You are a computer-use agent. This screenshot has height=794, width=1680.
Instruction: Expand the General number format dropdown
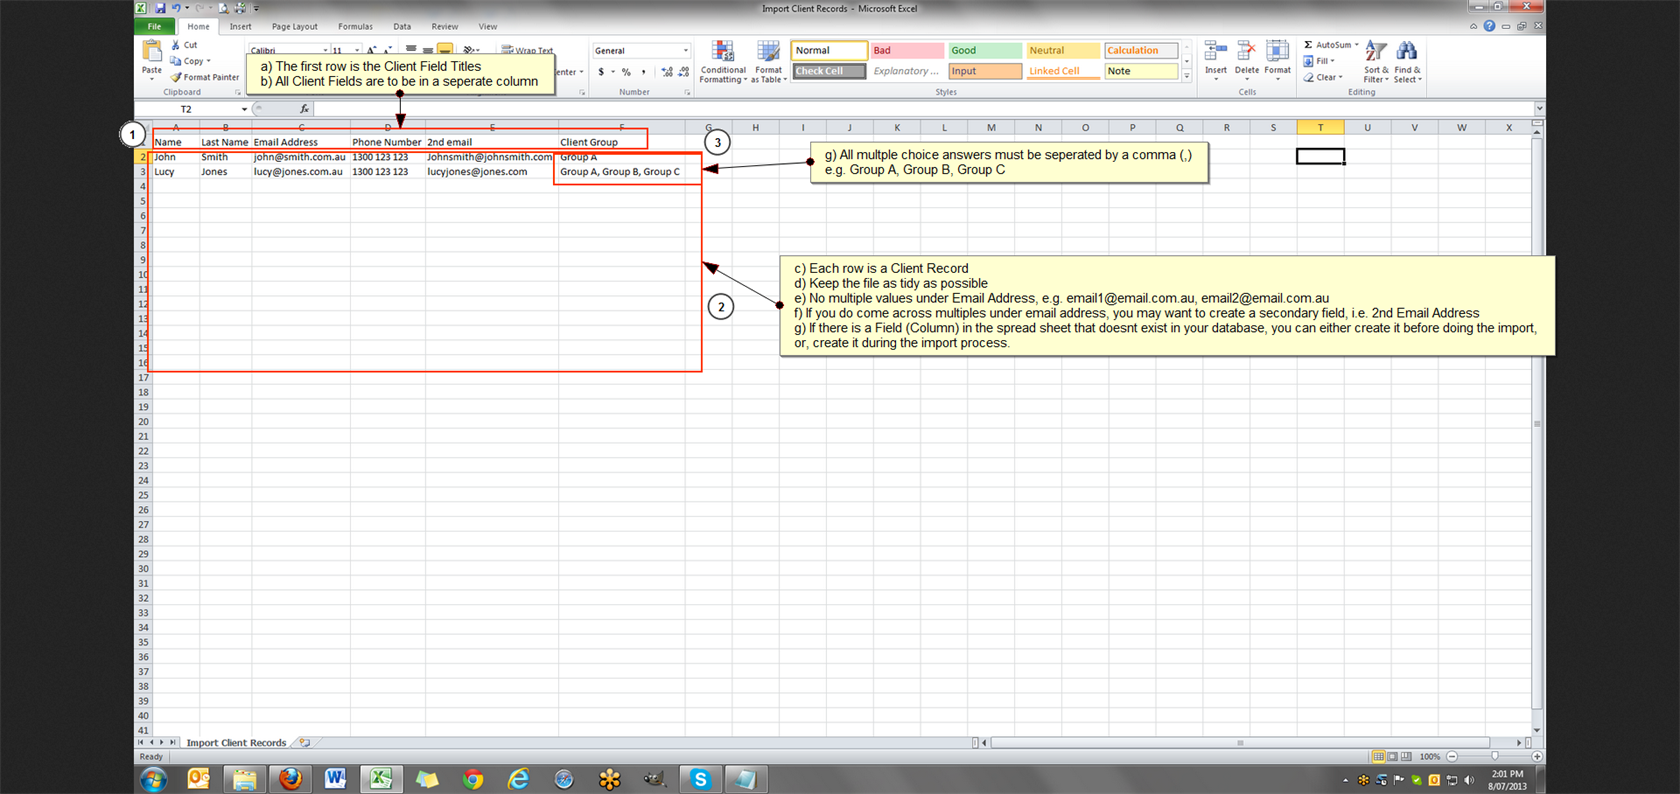point(685,51)
